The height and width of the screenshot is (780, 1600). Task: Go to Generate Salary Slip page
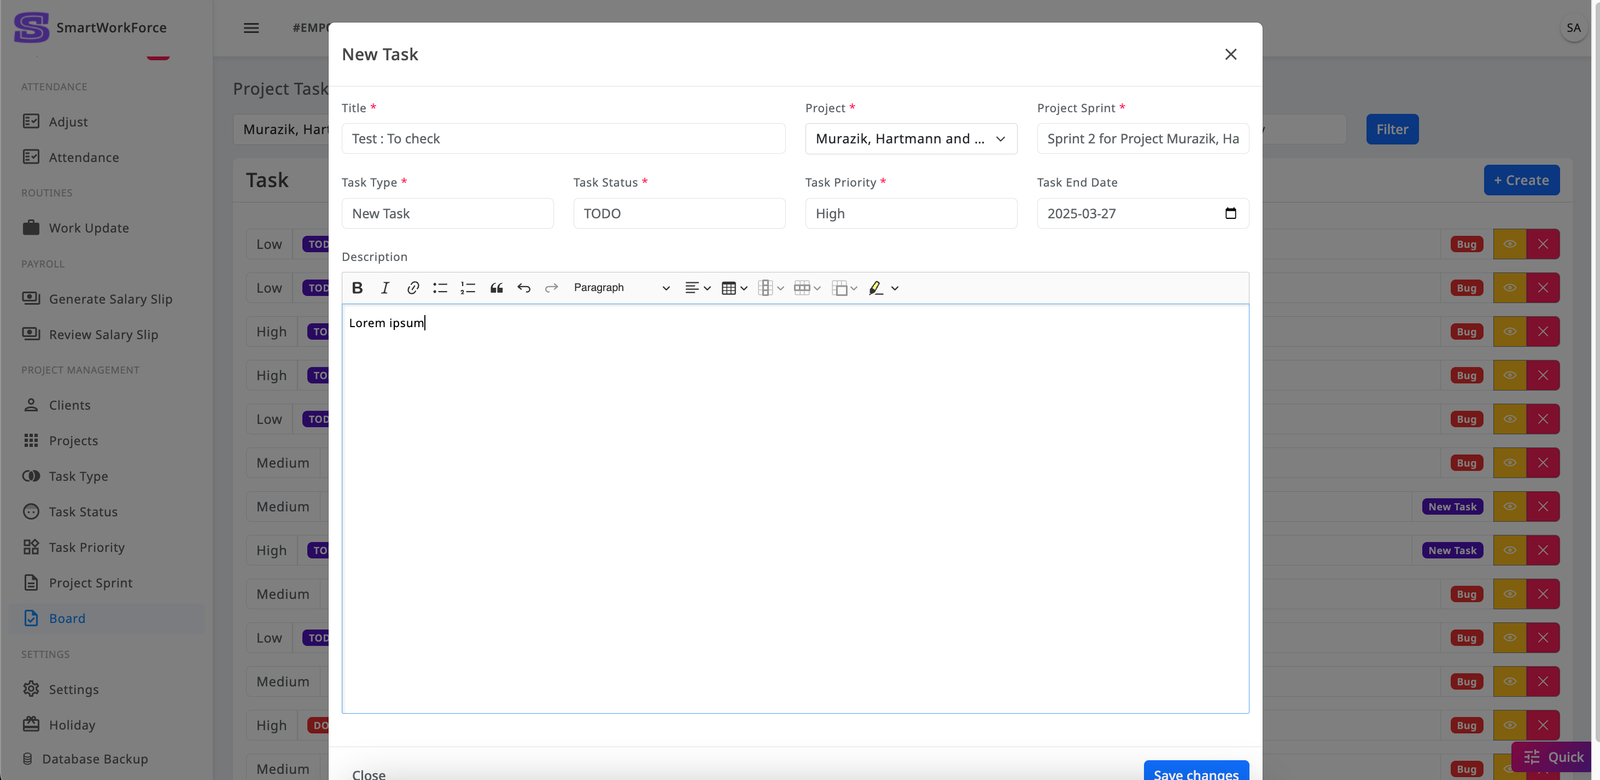point(110,299)
